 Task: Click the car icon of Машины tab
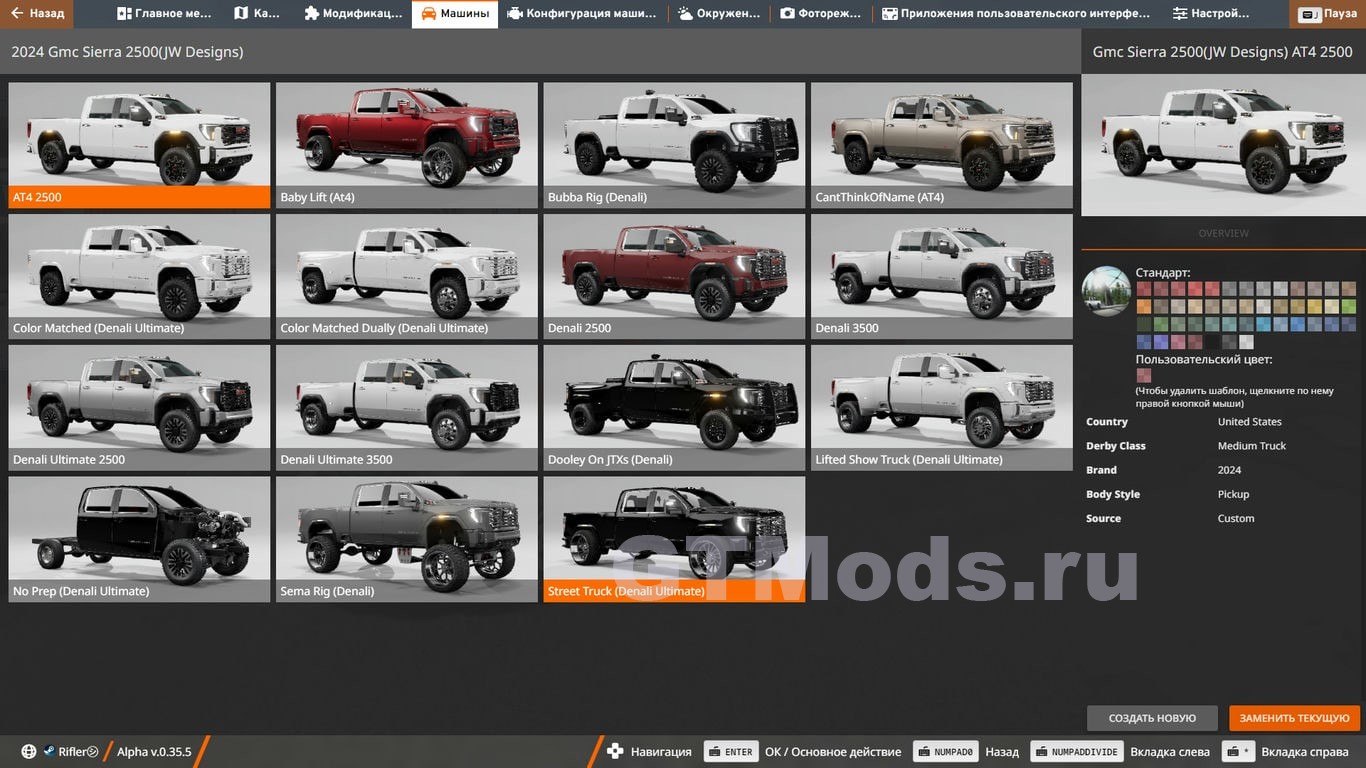(x=428, y=14)
